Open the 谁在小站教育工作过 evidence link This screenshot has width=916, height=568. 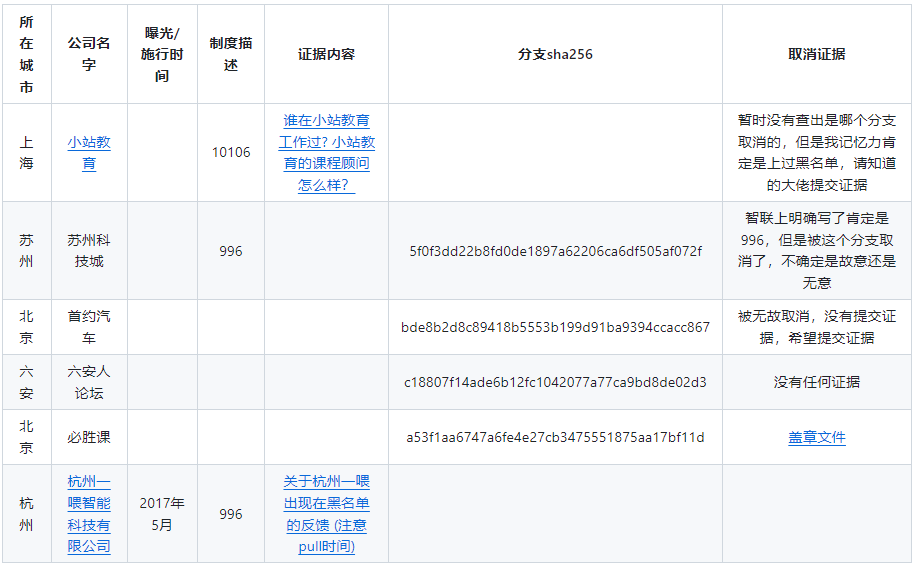tap(327, 153)
